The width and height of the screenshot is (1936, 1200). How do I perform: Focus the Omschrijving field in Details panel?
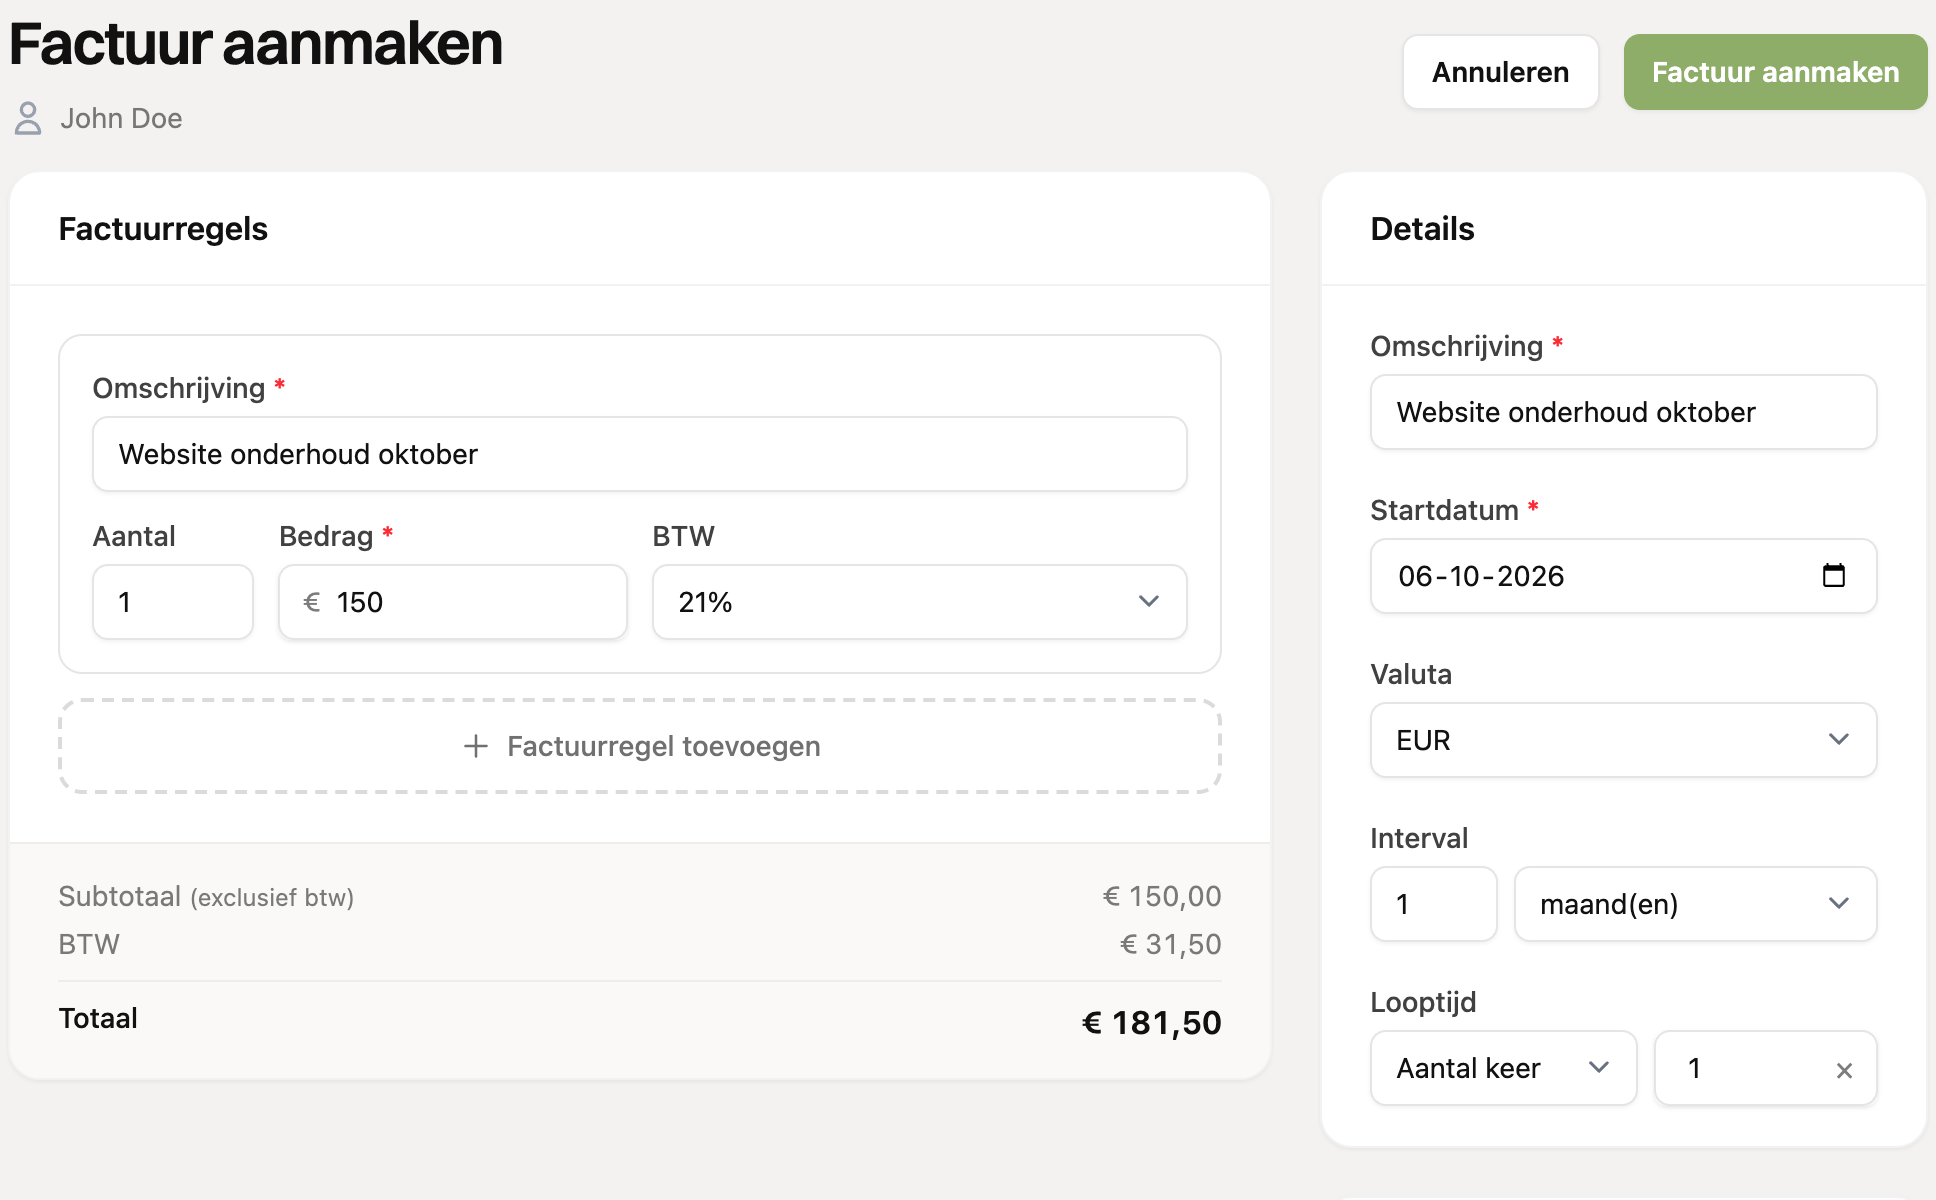point(1623,412)
